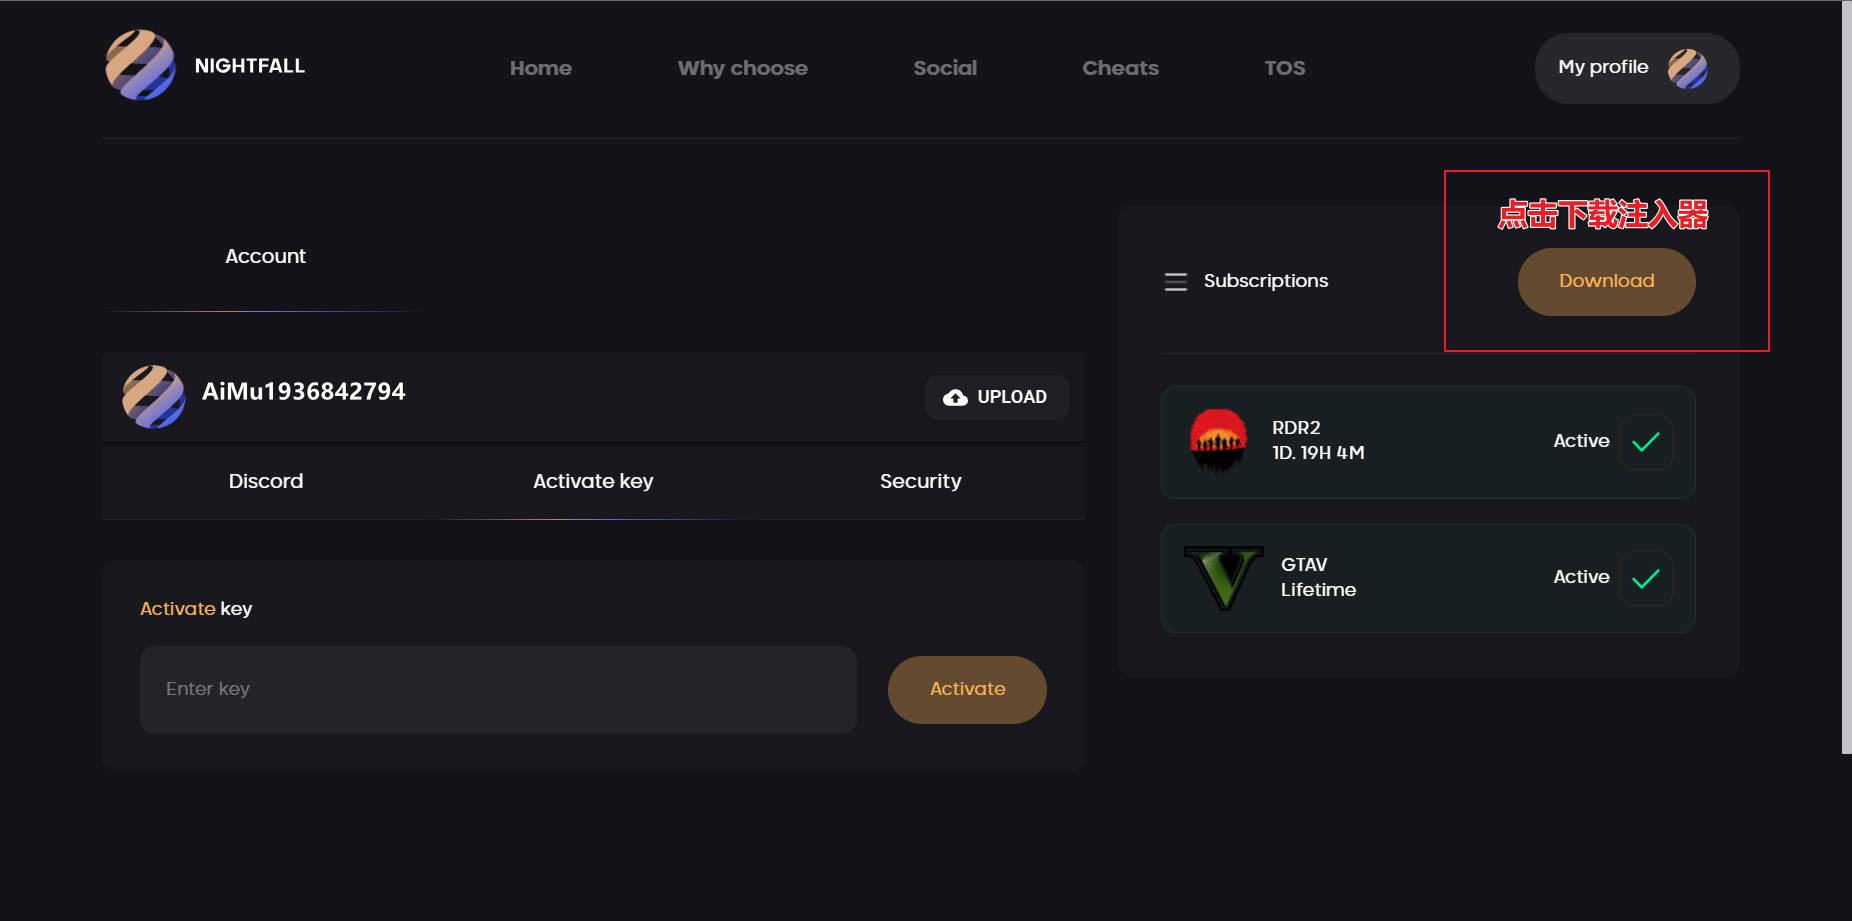The width and height of the screenshot is (1852, 921).
Task: Select the Activate key tab
Action: (593, 481)
